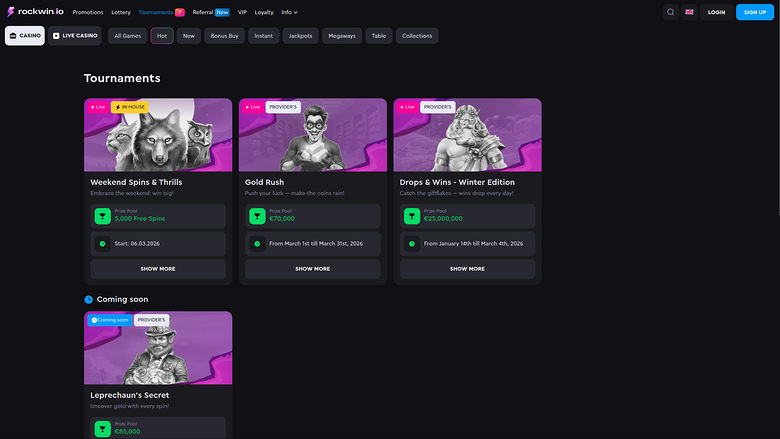780x439 pixels.
Task: Click the clock icon beside Start: 06.03.2026
Action: pos(102,244)
